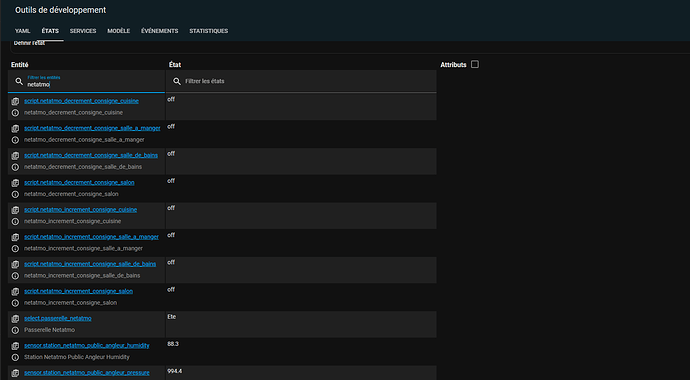Click off state of increment_consigne_salon row
This screenshot has width=690, height=380.
(171, 289)
